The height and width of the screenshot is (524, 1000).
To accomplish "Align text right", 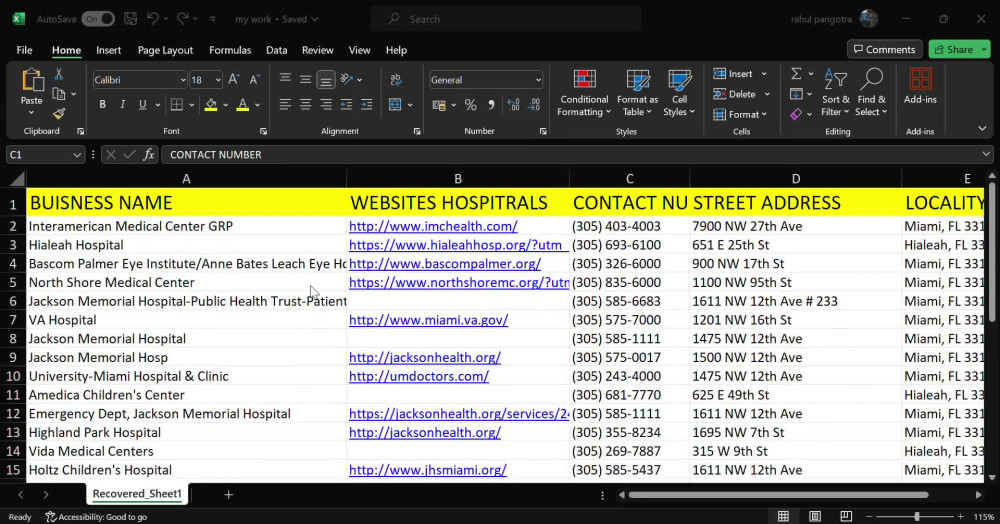I will [326, 105].
